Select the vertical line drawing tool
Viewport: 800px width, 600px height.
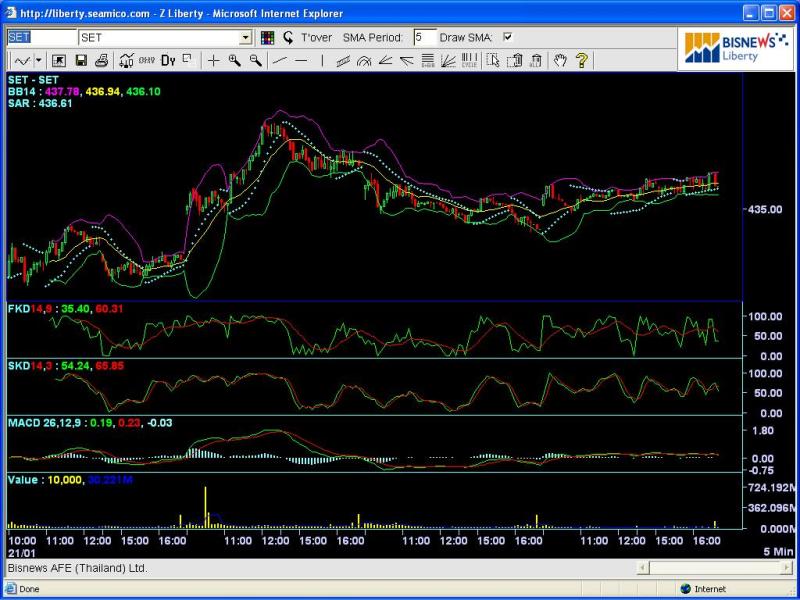322,61
